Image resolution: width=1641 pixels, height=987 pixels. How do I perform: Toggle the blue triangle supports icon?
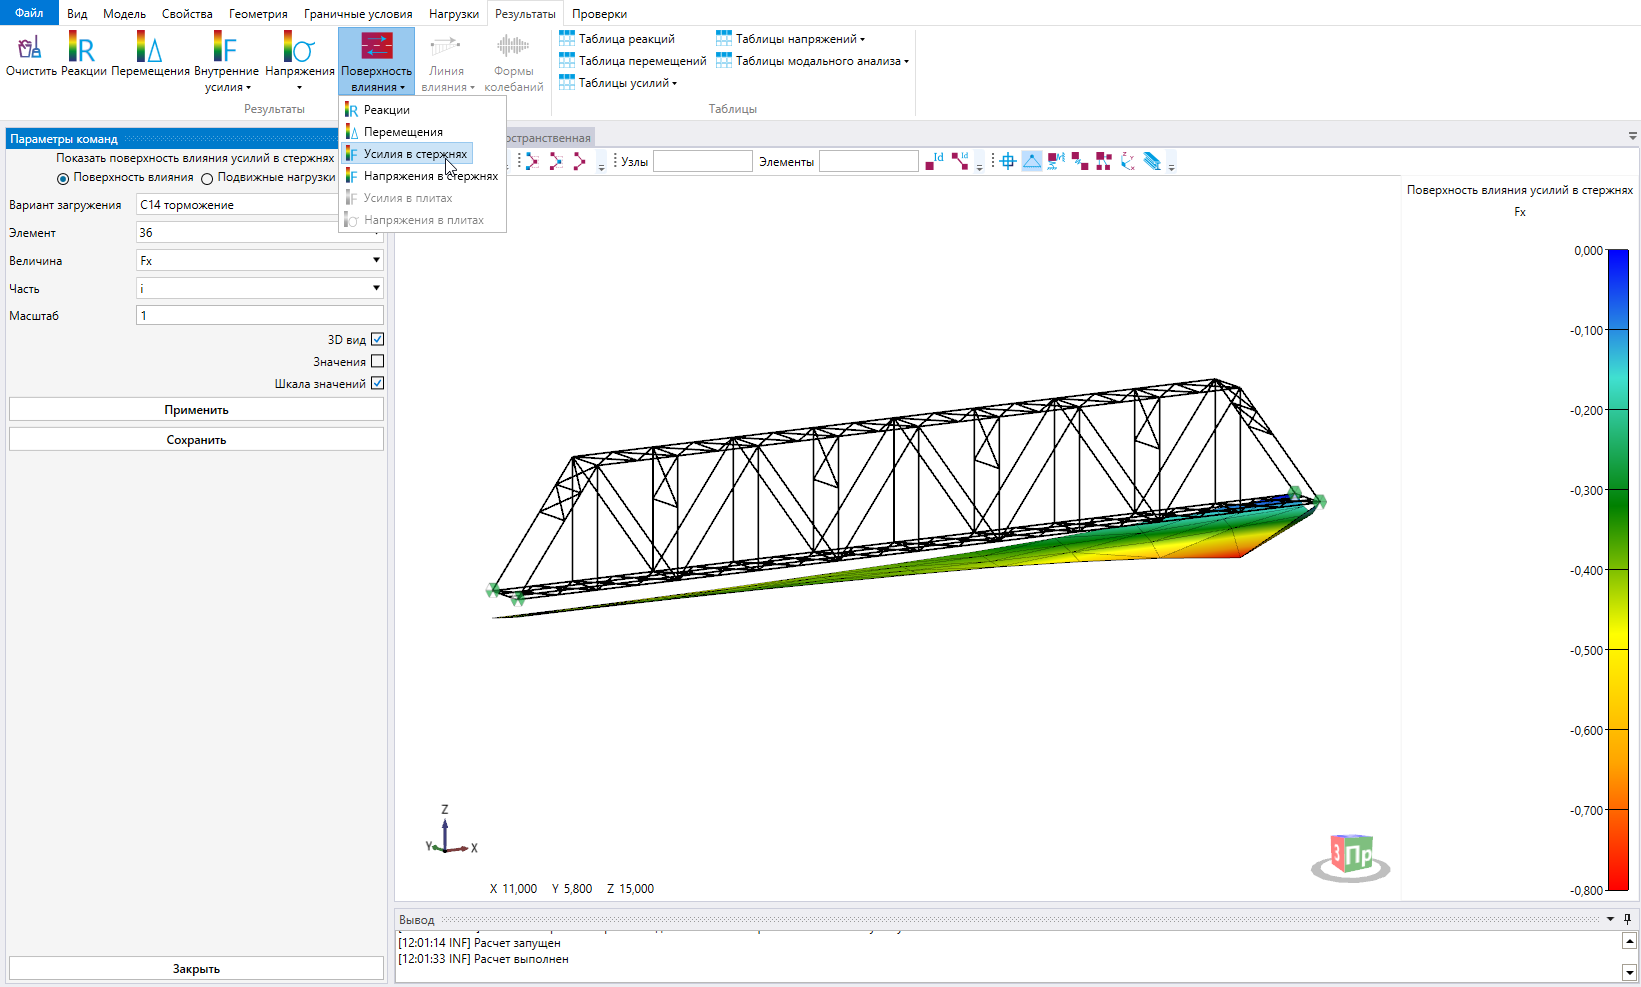click(1032, 161)
